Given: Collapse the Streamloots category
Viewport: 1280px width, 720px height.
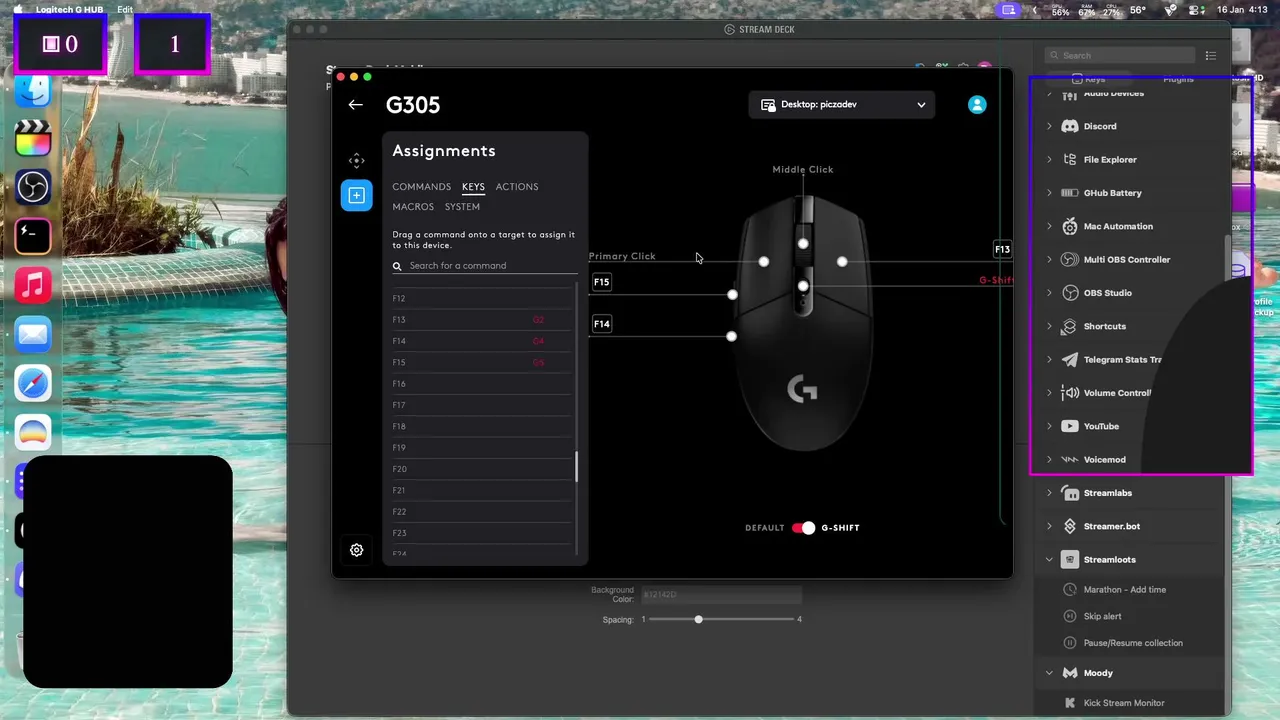Looking at the screenshot, I should point(1049,560).
